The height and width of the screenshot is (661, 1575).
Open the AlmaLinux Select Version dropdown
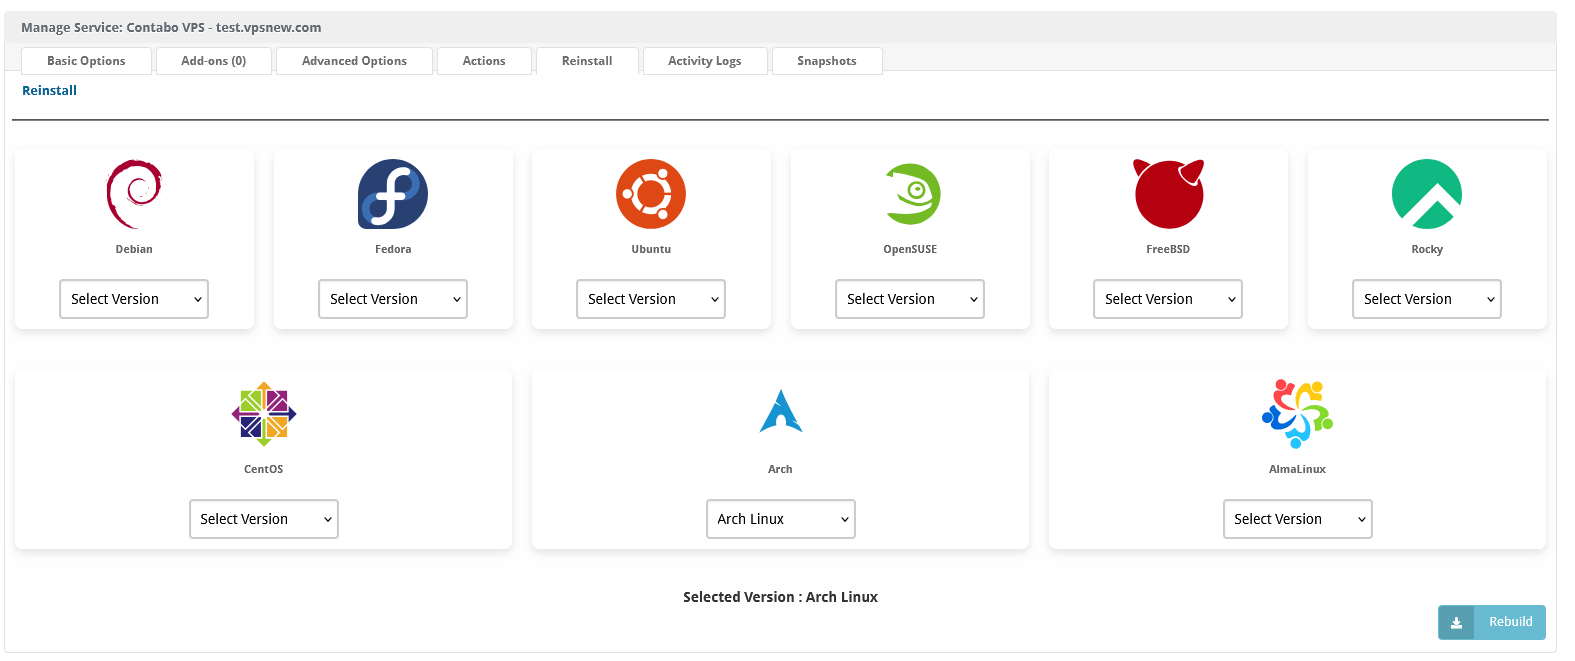click(1298, 519)
